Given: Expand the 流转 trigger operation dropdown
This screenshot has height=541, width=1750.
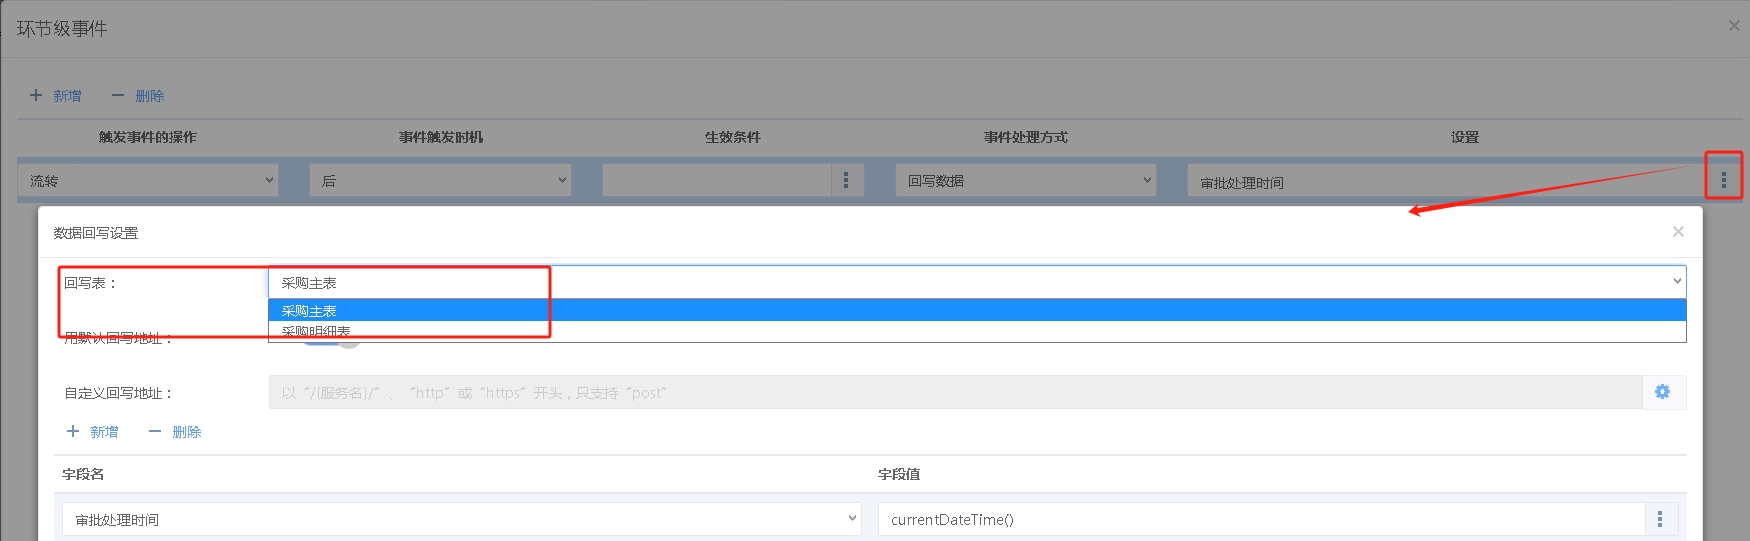Looking at the screenshot, I should (148, 181).
